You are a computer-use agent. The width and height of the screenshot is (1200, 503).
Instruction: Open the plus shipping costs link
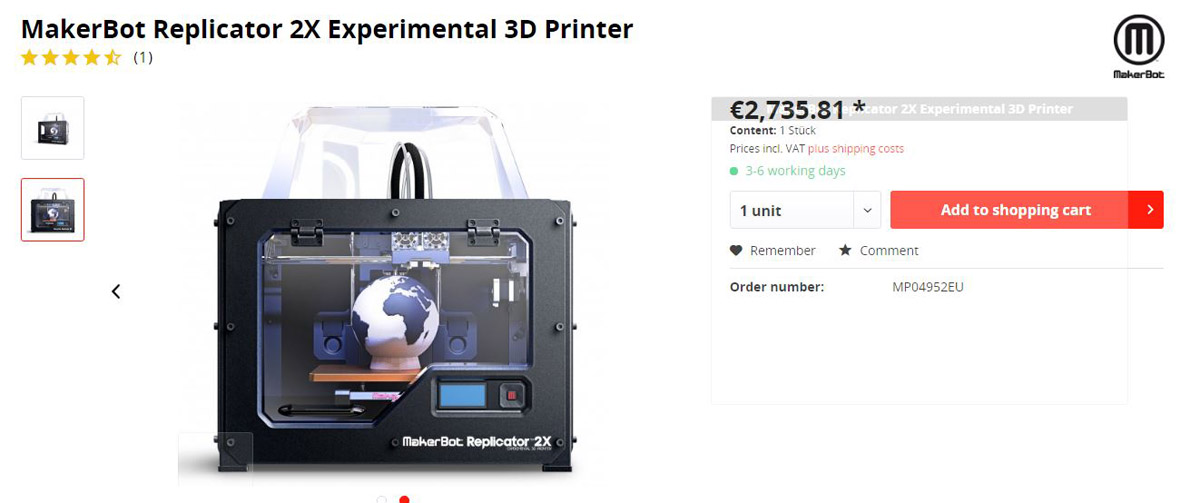[856, 148]
